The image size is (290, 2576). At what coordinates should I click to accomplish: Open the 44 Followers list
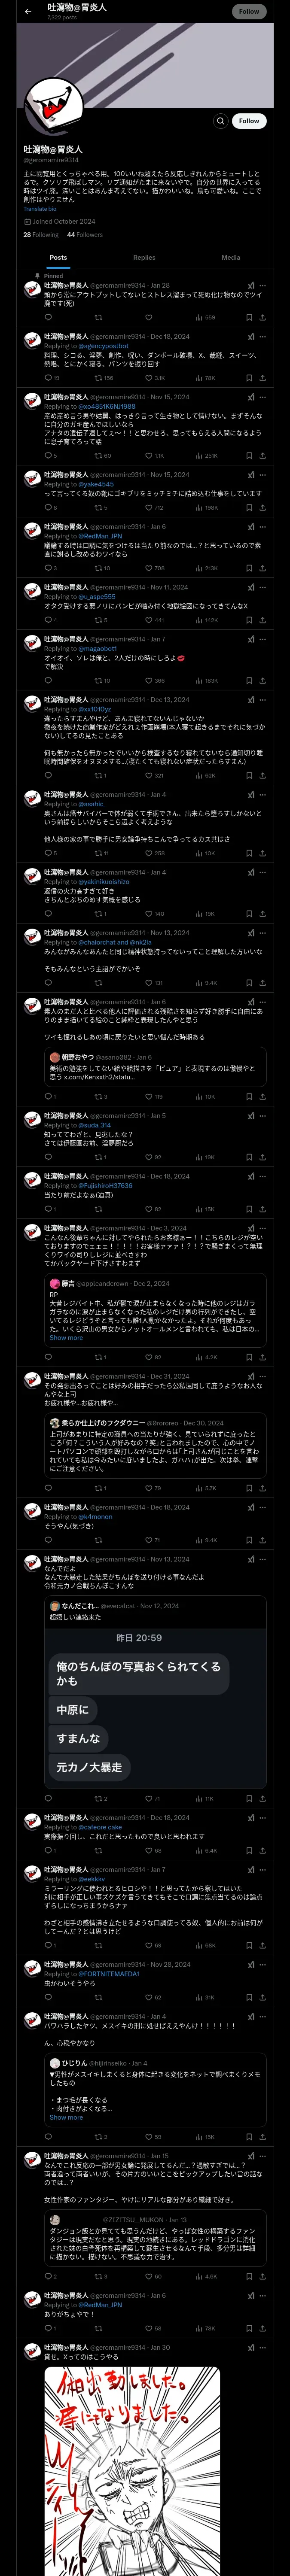point(85,235)
